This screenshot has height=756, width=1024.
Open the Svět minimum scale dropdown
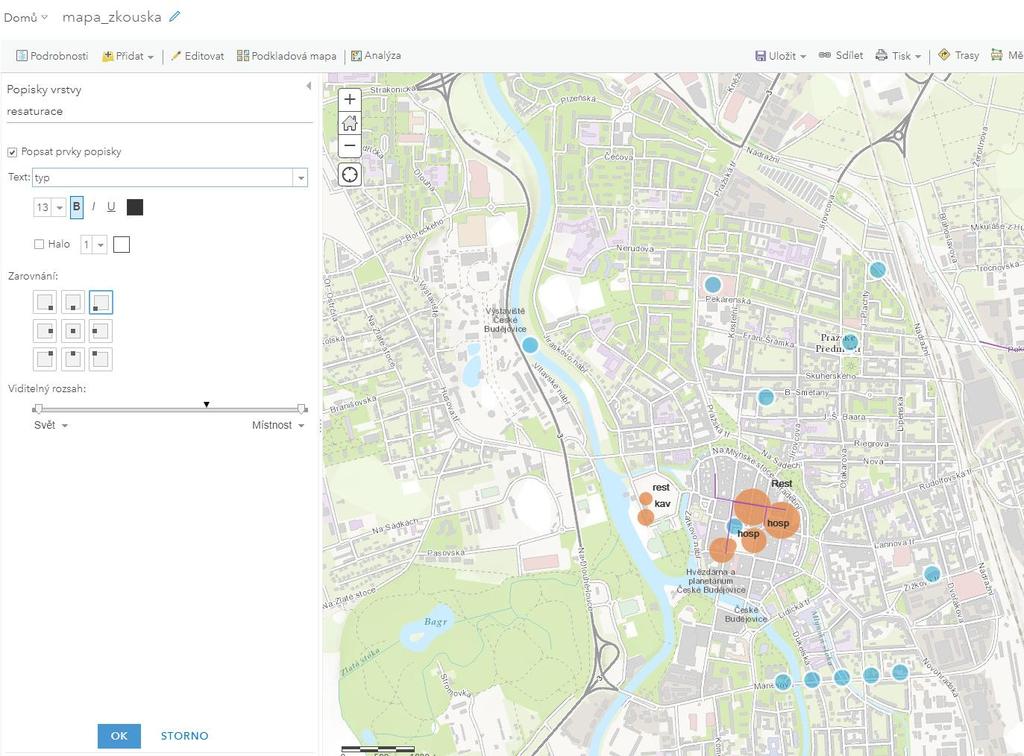pos(51,426)
